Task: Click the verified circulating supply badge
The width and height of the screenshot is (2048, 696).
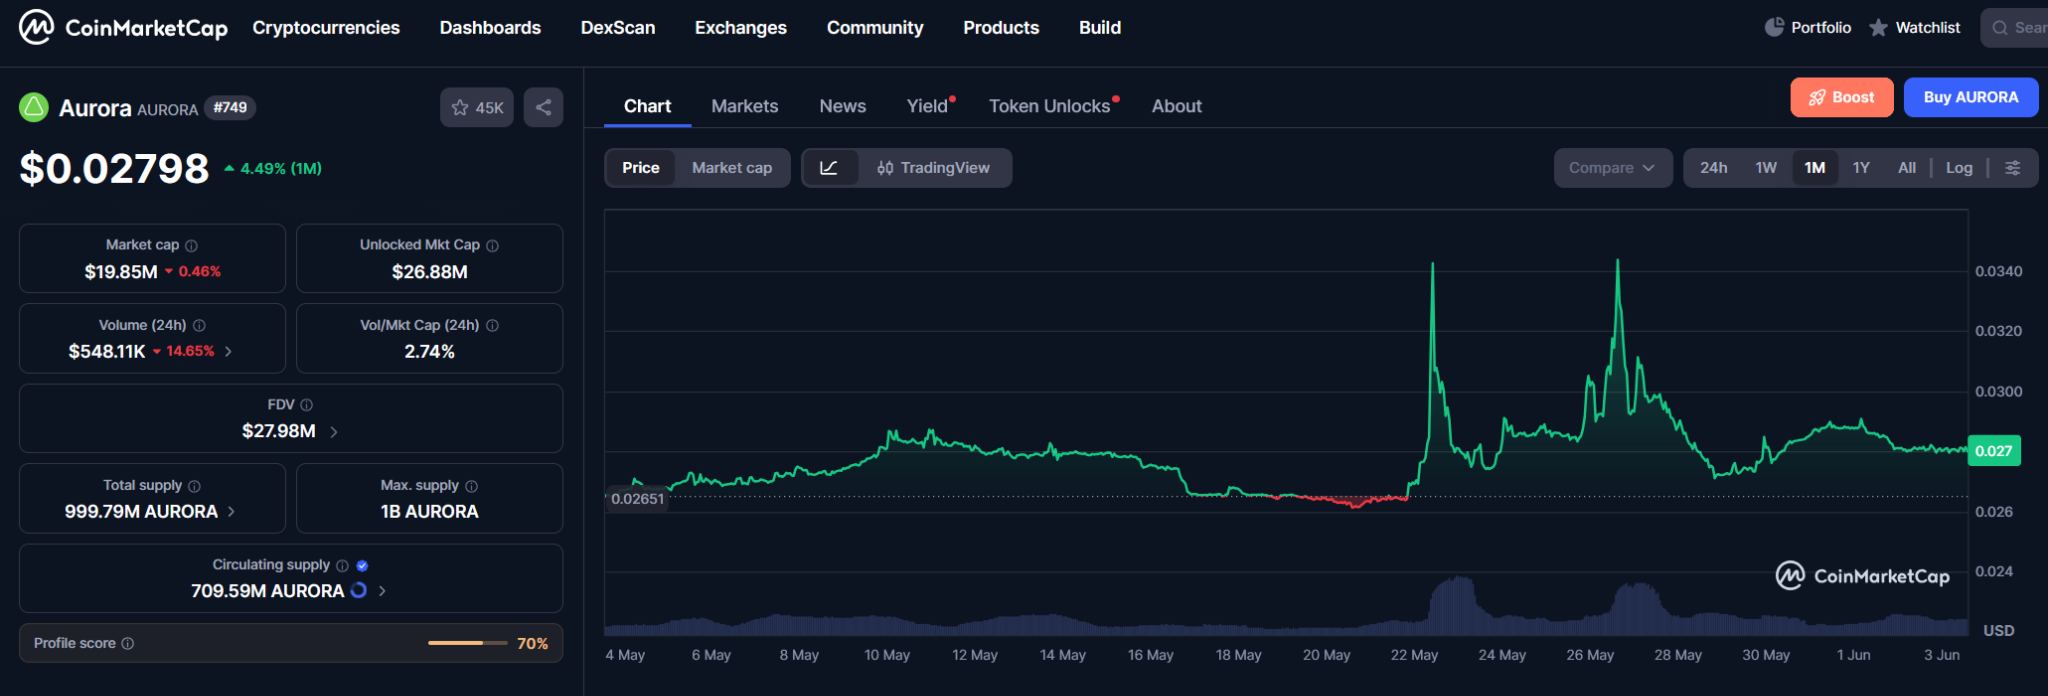Action: [x=362, y=565]
